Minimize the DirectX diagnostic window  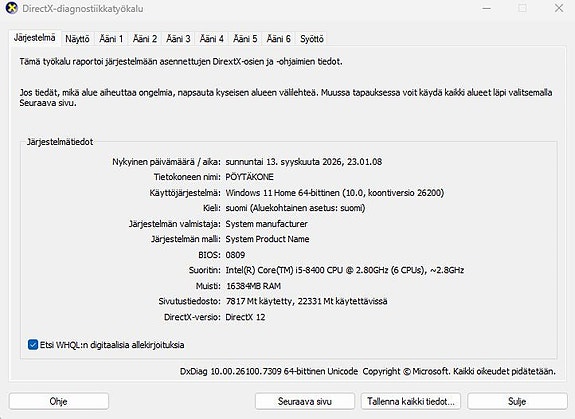487,8
